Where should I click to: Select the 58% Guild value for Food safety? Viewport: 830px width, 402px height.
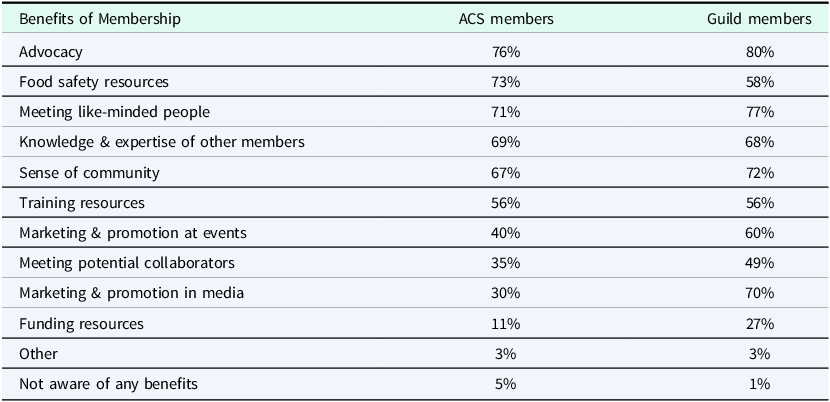pos(760,82)
